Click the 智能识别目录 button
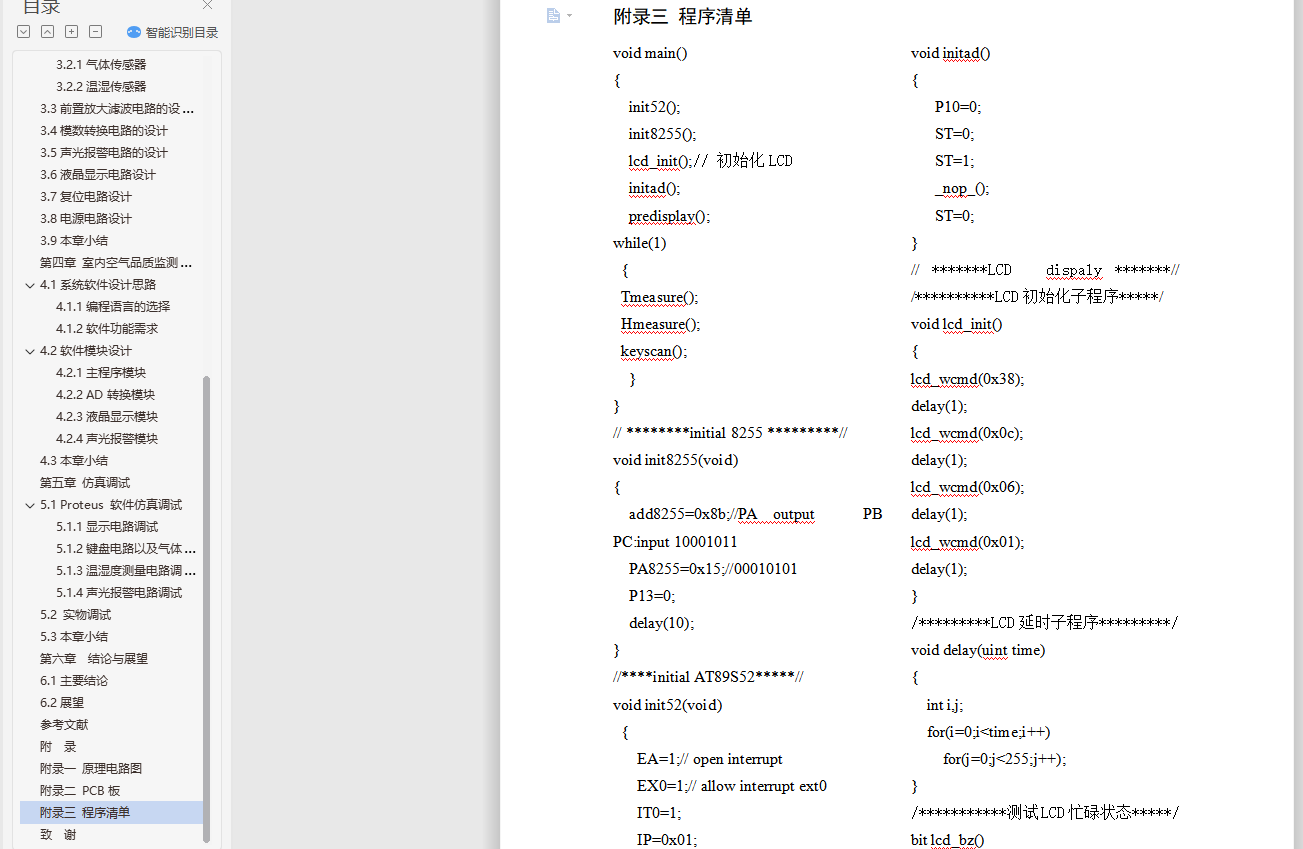The width and height of the screenshot is (1303, 849). click(x=181, y=32)
